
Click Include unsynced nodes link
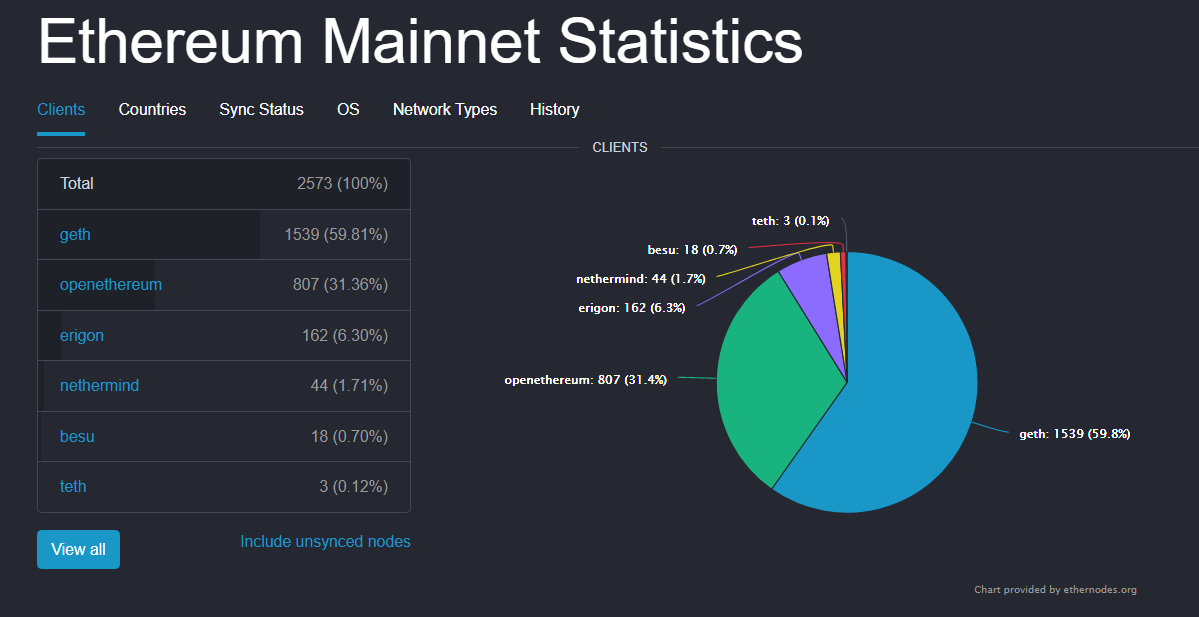[325, 541]
